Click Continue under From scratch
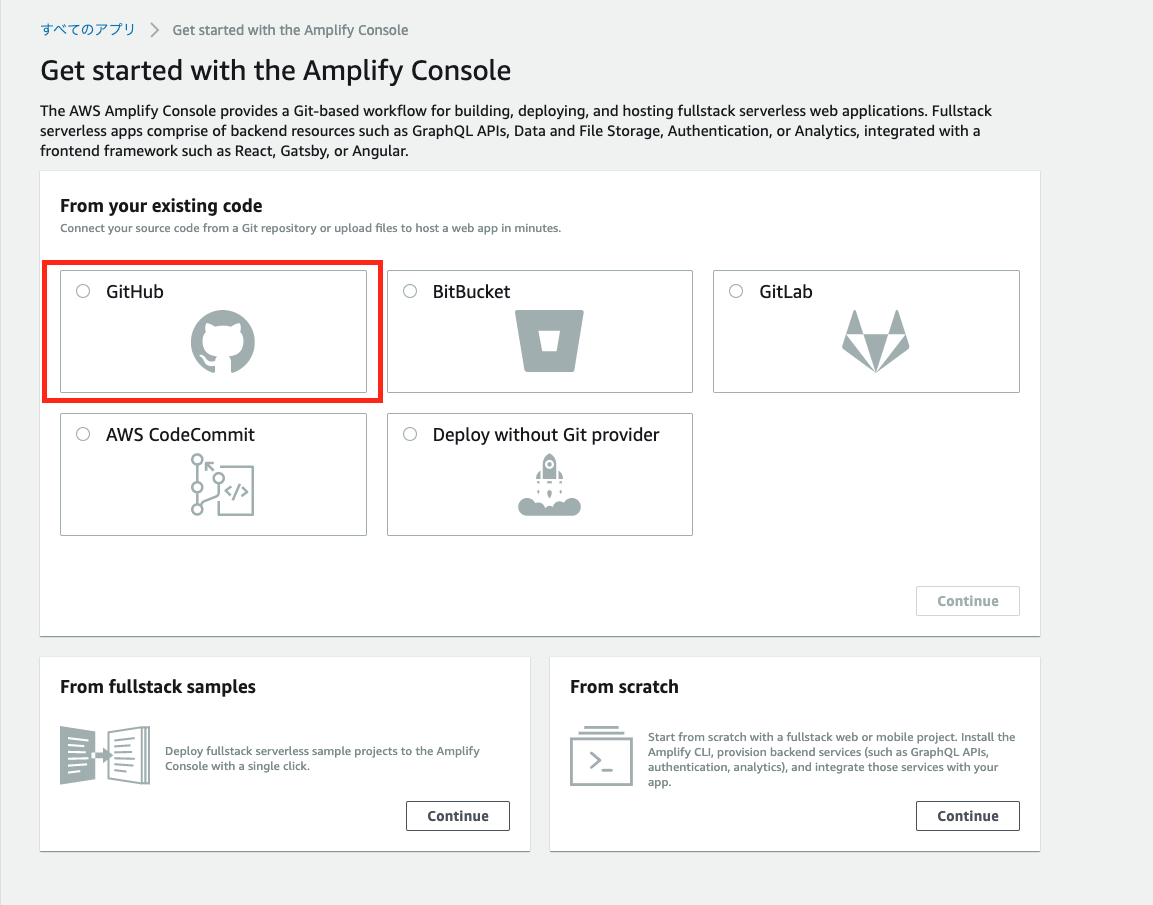 pos(968,816)
